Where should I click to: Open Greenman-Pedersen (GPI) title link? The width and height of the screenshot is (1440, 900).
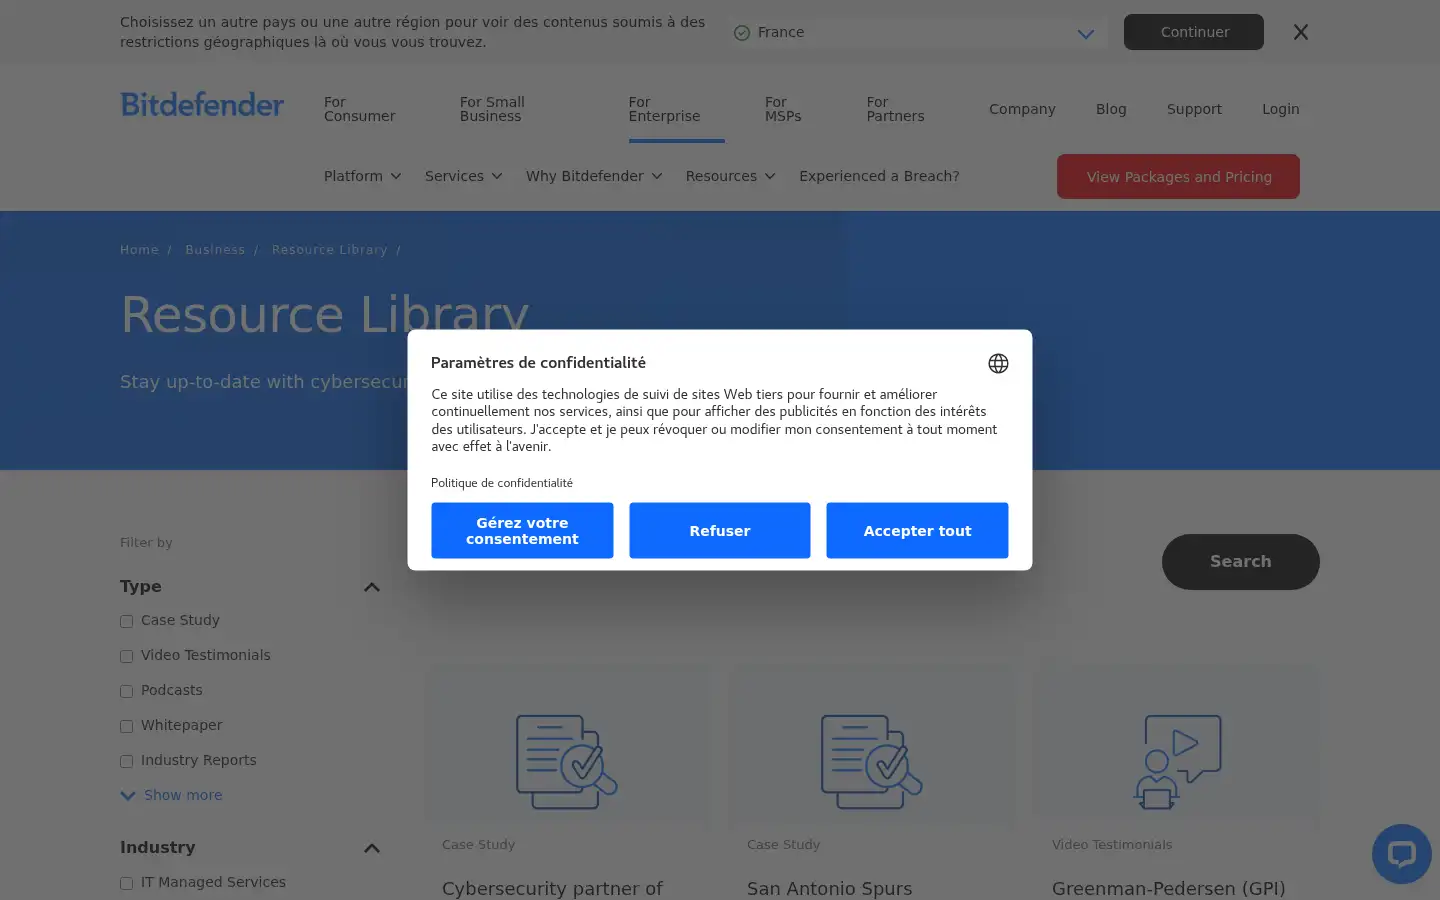[1168, 888]
